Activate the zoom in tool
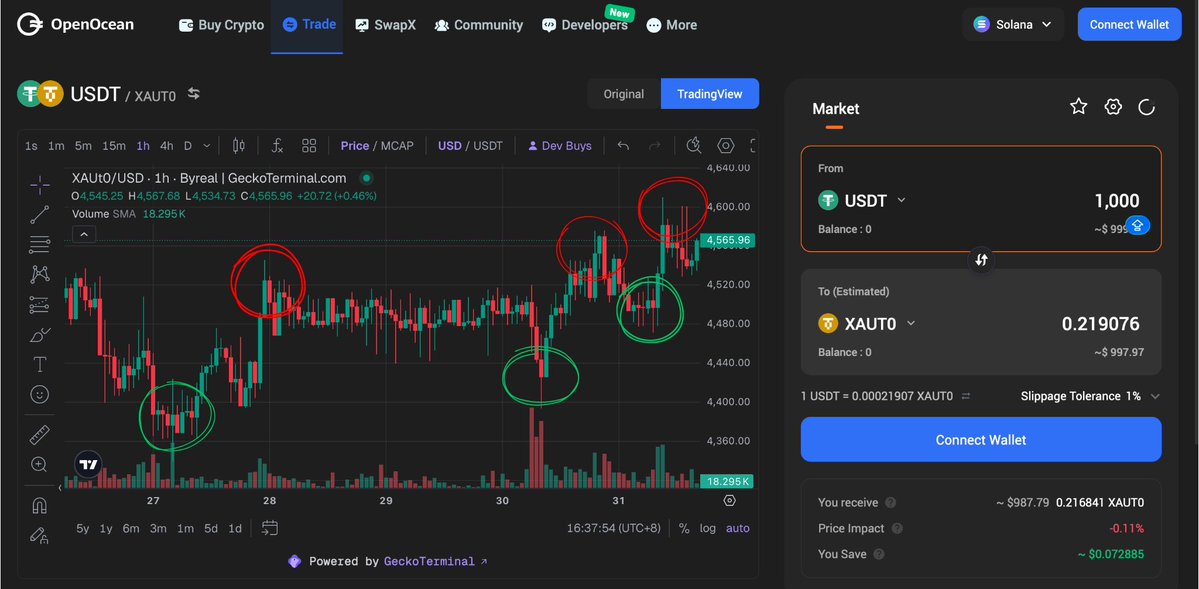This screenshot has height=589, width=1199. point(40,464)
